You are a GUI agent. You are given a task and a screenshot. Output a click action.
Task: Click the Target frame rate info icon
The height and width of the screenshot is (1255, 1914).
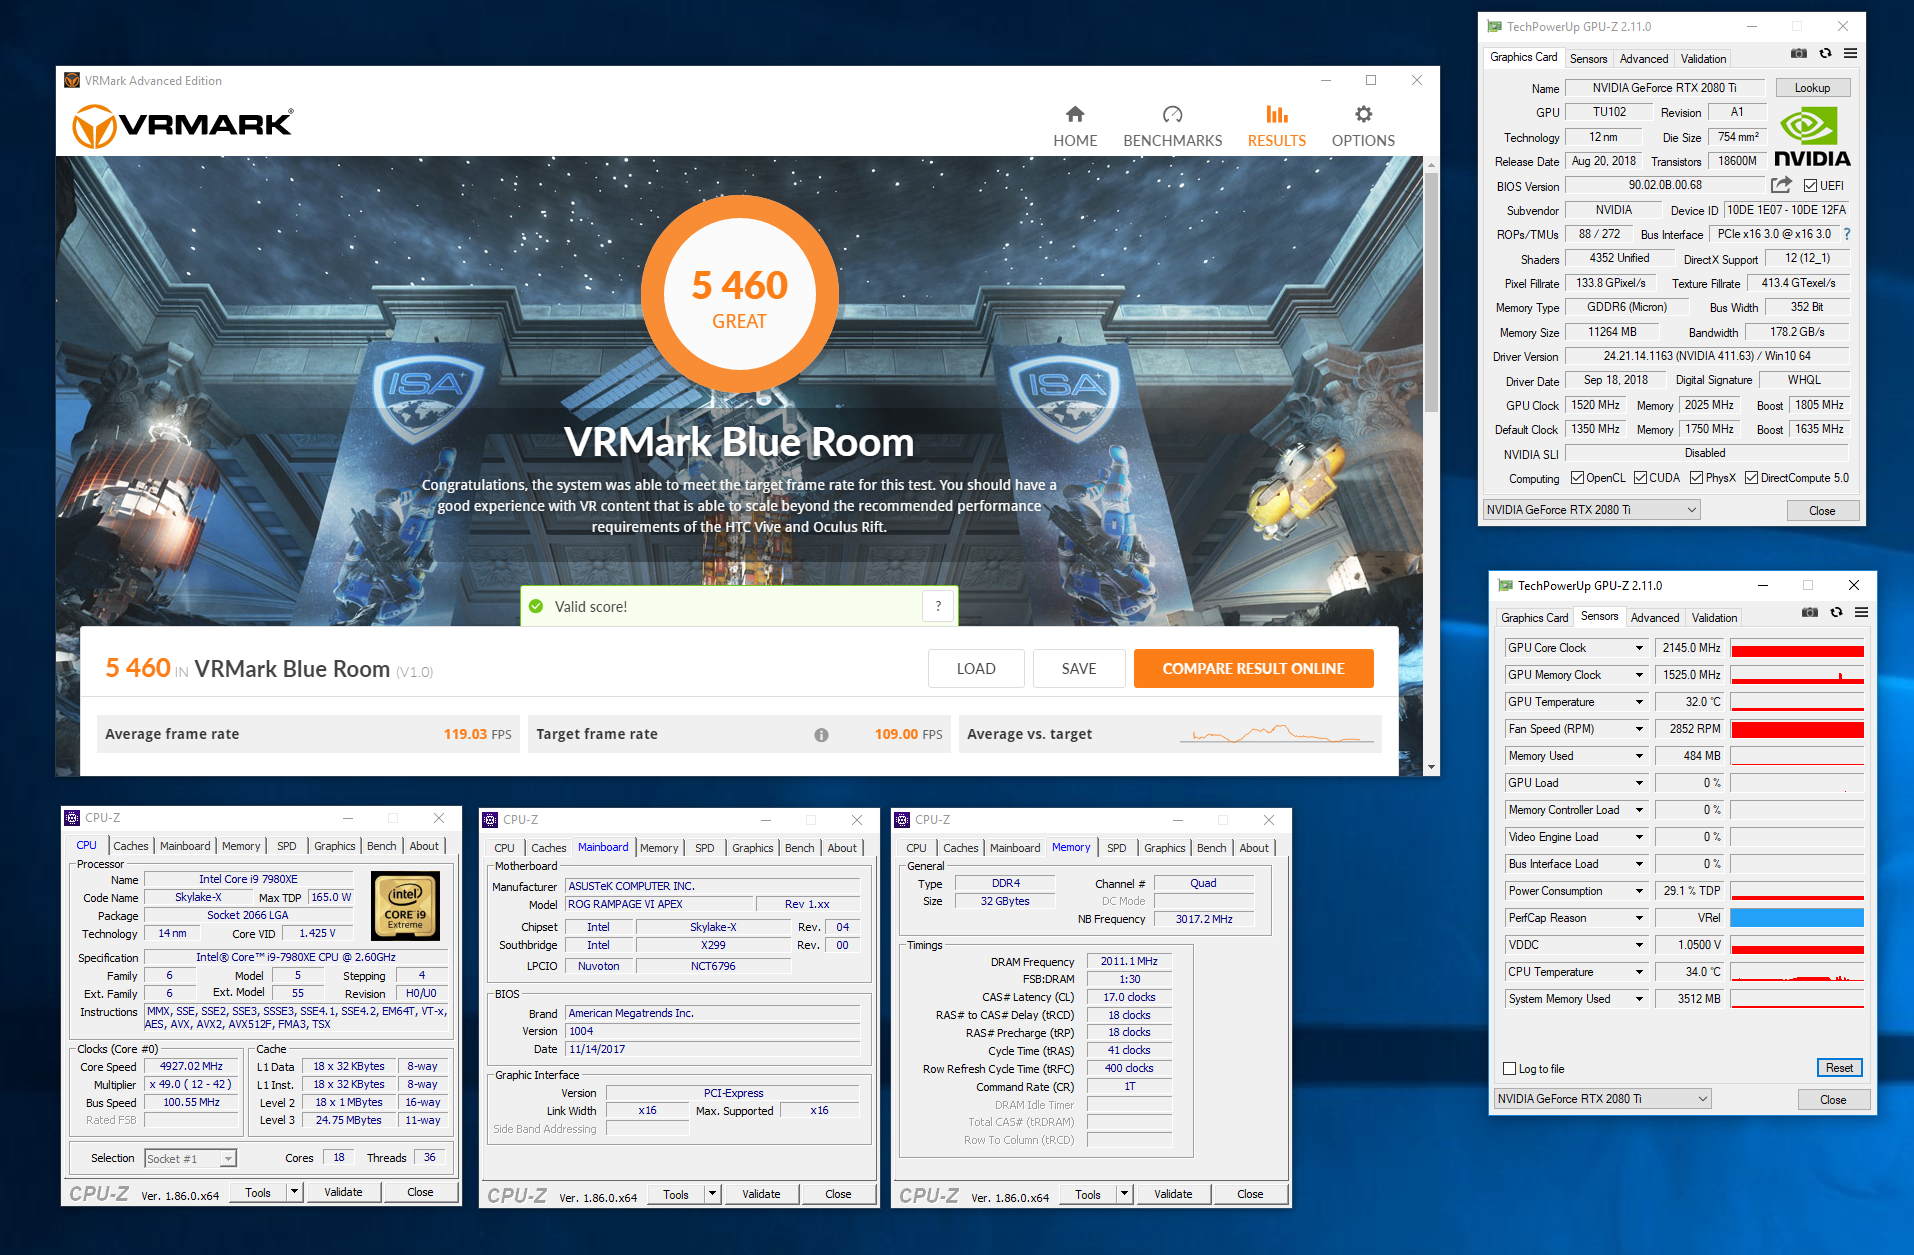[821, 735]
